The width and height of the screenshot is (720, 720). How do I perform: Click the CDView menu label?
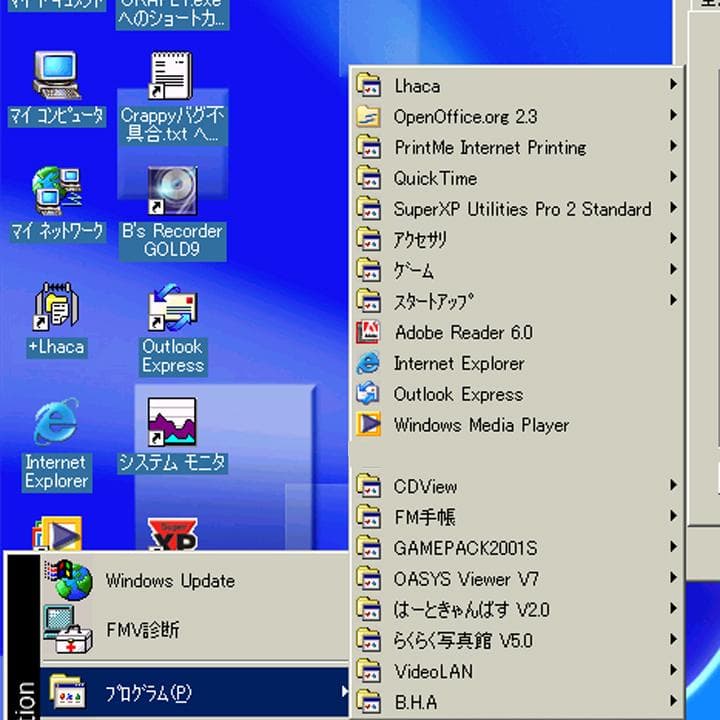click(425, 486)
